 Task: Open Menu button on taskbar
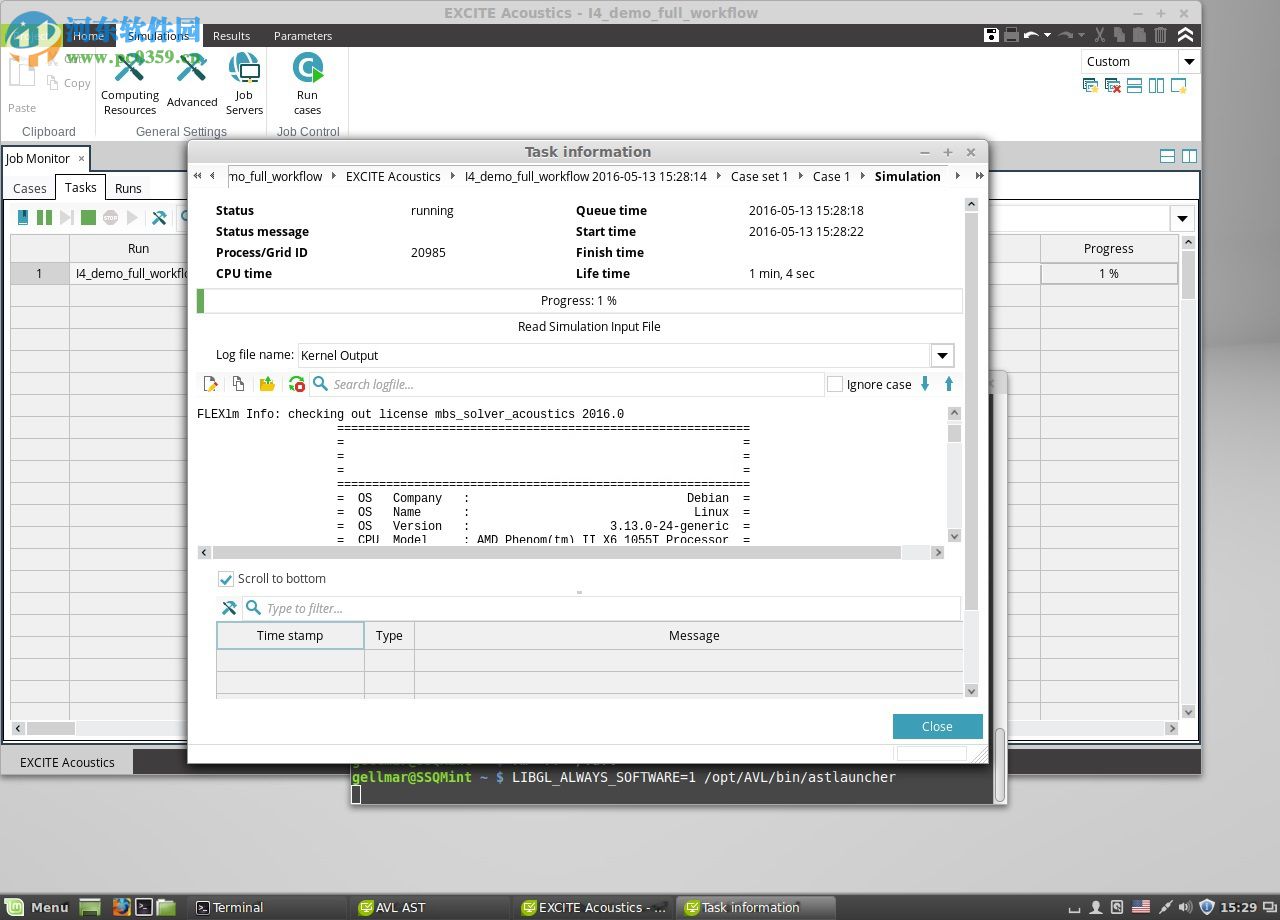pyautogui.click(x=38, y=907)
